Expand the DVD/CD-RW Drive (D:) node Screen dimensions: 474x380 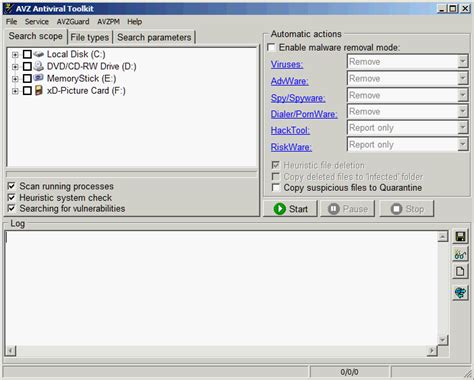[x=15, y=67]
